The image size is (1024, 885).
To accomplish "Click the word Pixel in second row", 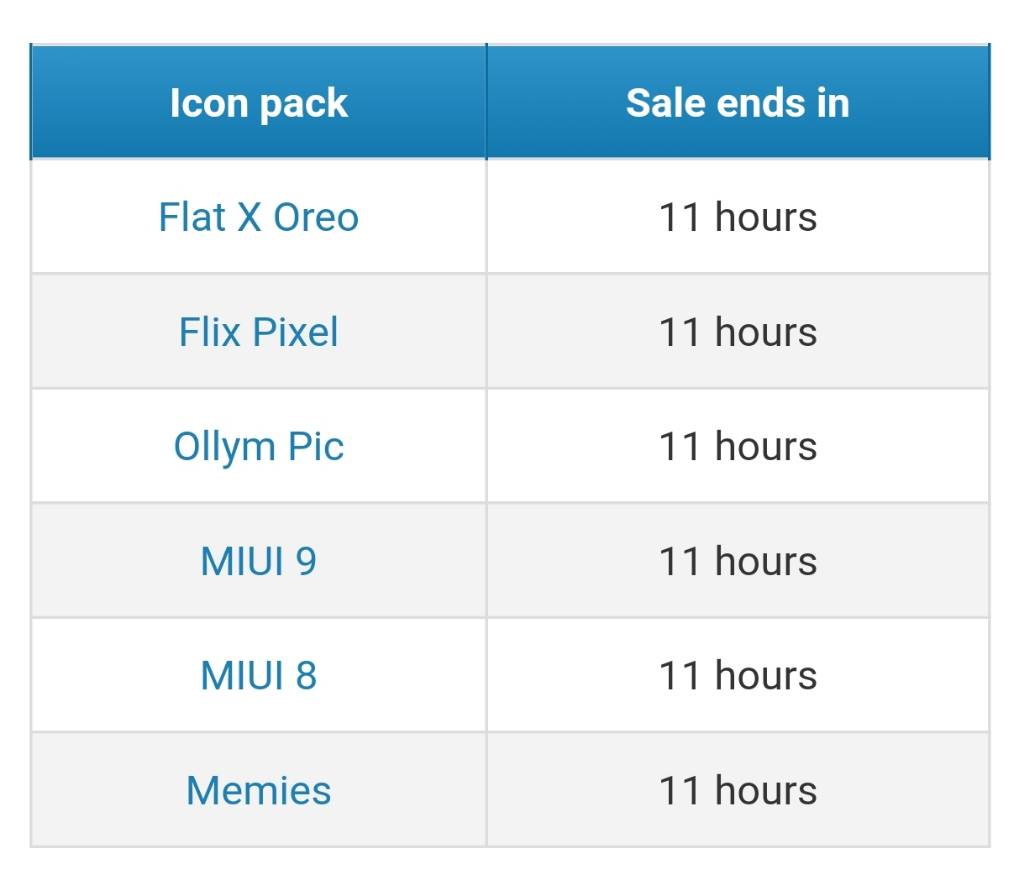I will (x=295, y=332).
